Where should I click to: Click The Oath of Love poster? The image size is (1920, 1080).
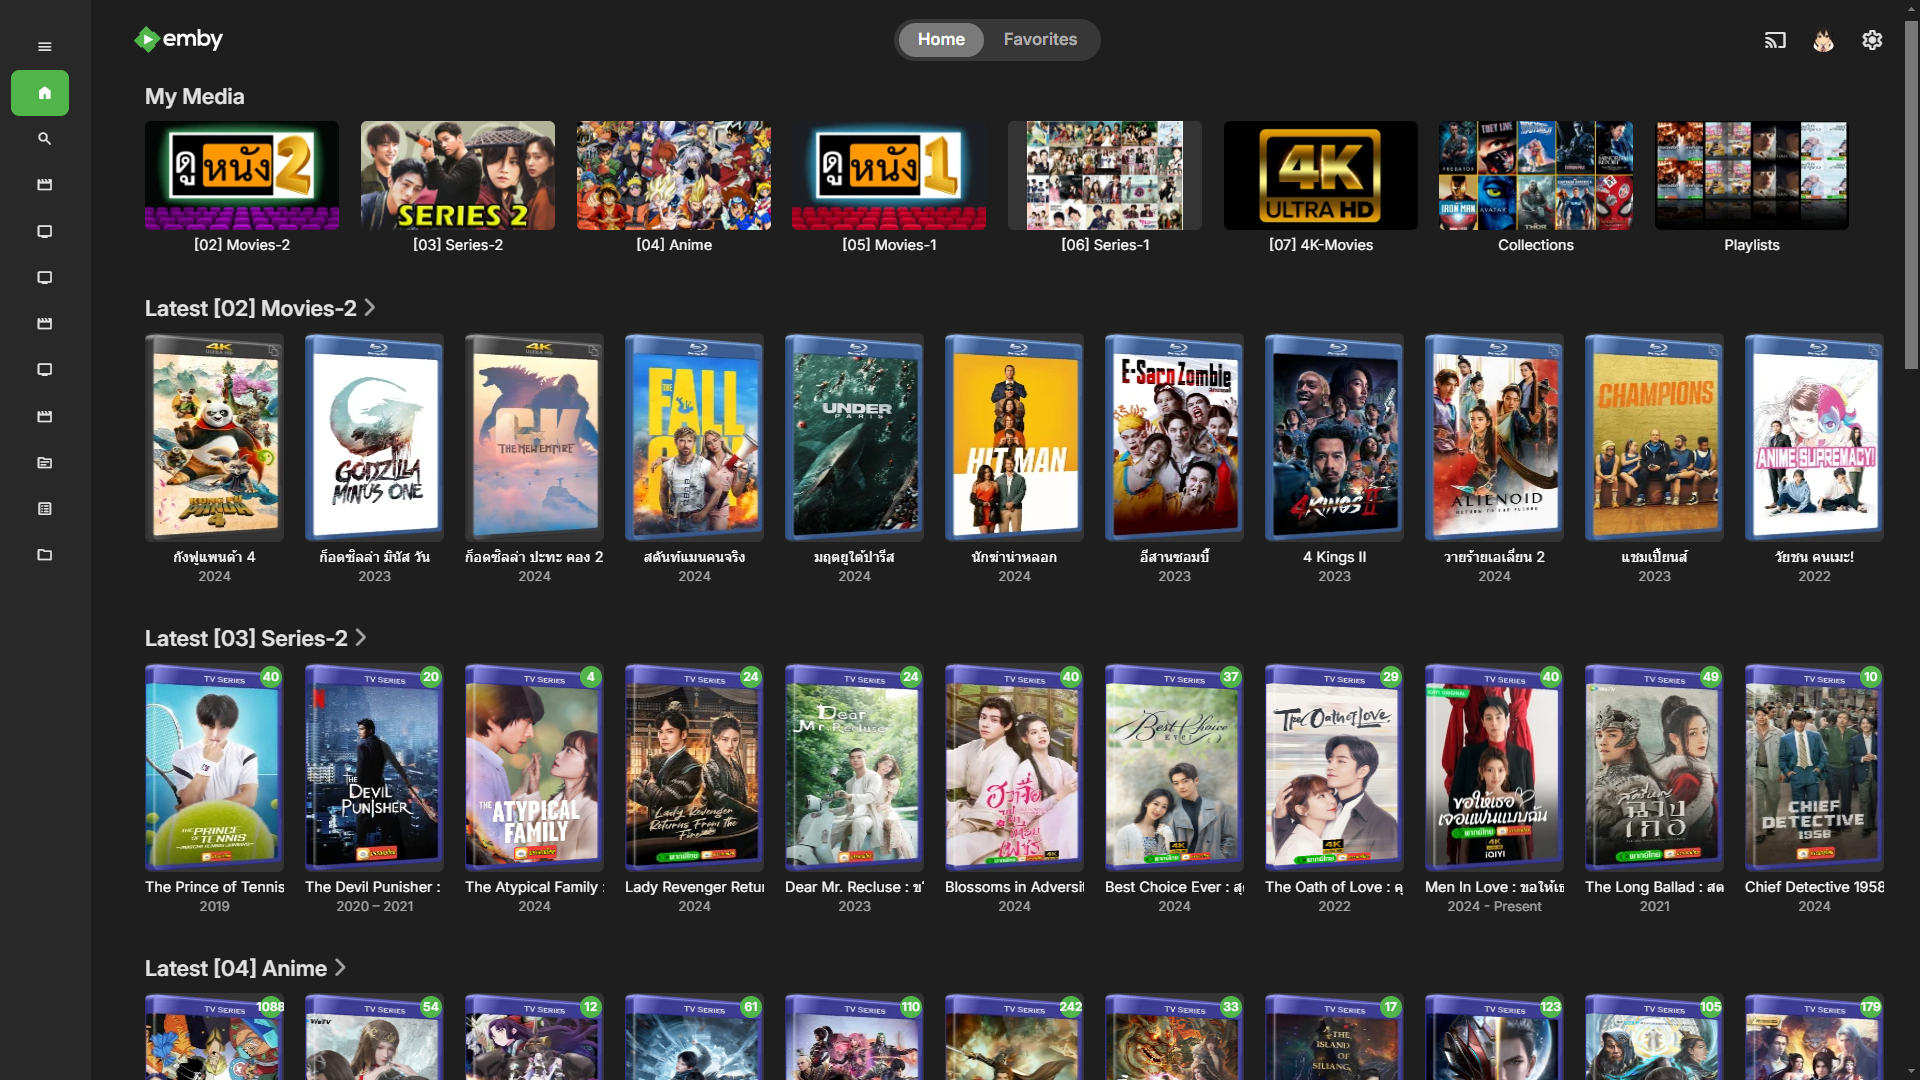(1334, 768)
